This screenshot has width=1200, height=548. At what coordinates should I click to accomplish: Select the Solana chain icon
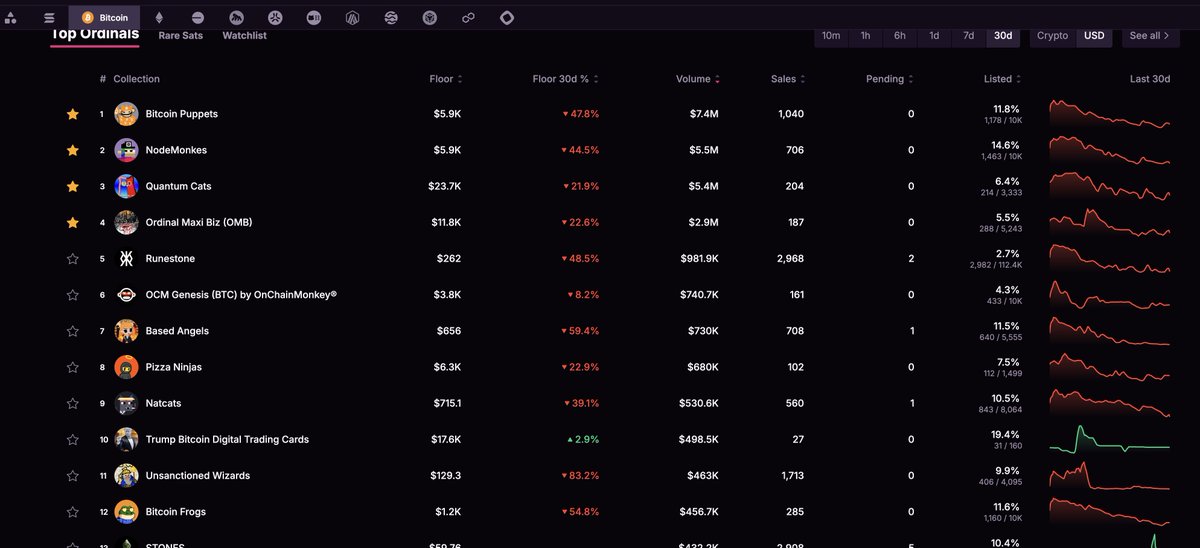48,18
